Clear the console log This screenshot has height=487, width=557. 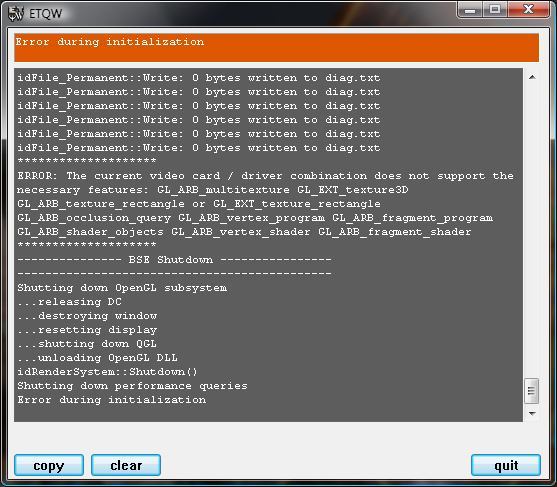(126, 465)
